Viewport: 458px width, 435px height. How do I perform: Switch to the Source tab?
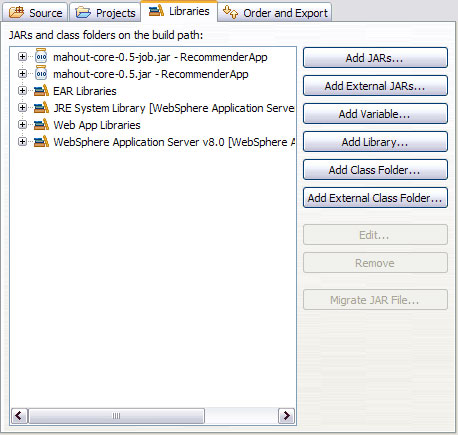(35, 13)
